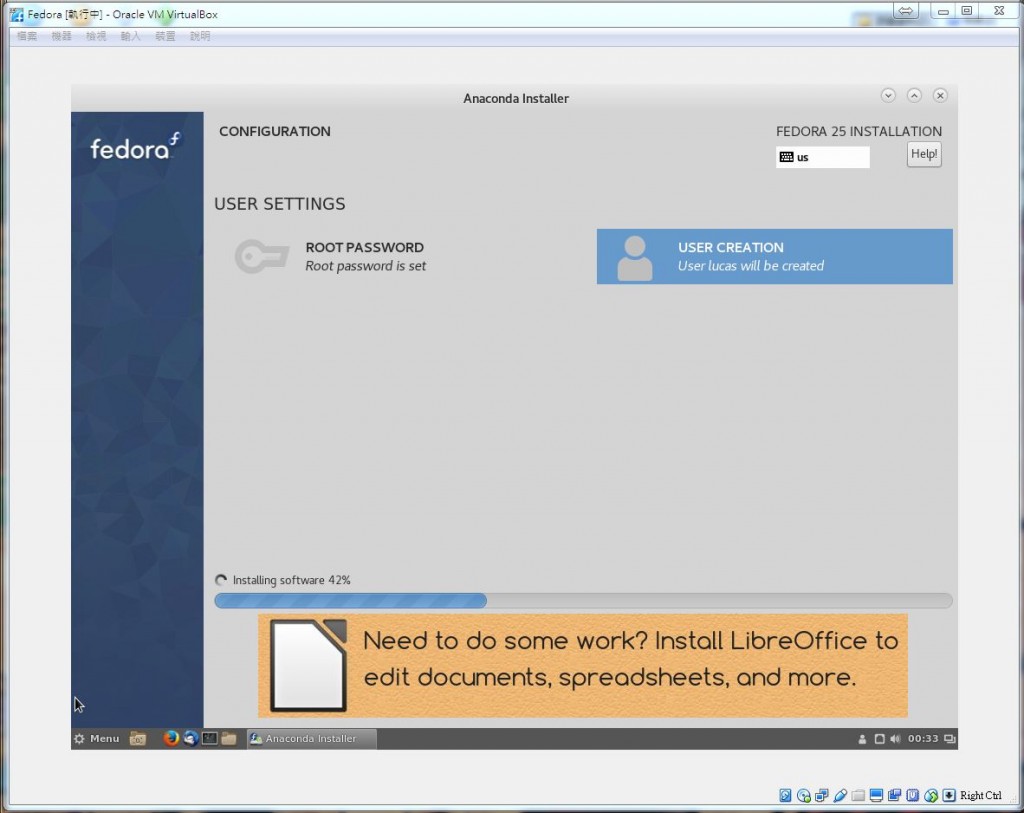
Task: Click the square notification icon in guest tray
Action: click(x=879, y=739)
